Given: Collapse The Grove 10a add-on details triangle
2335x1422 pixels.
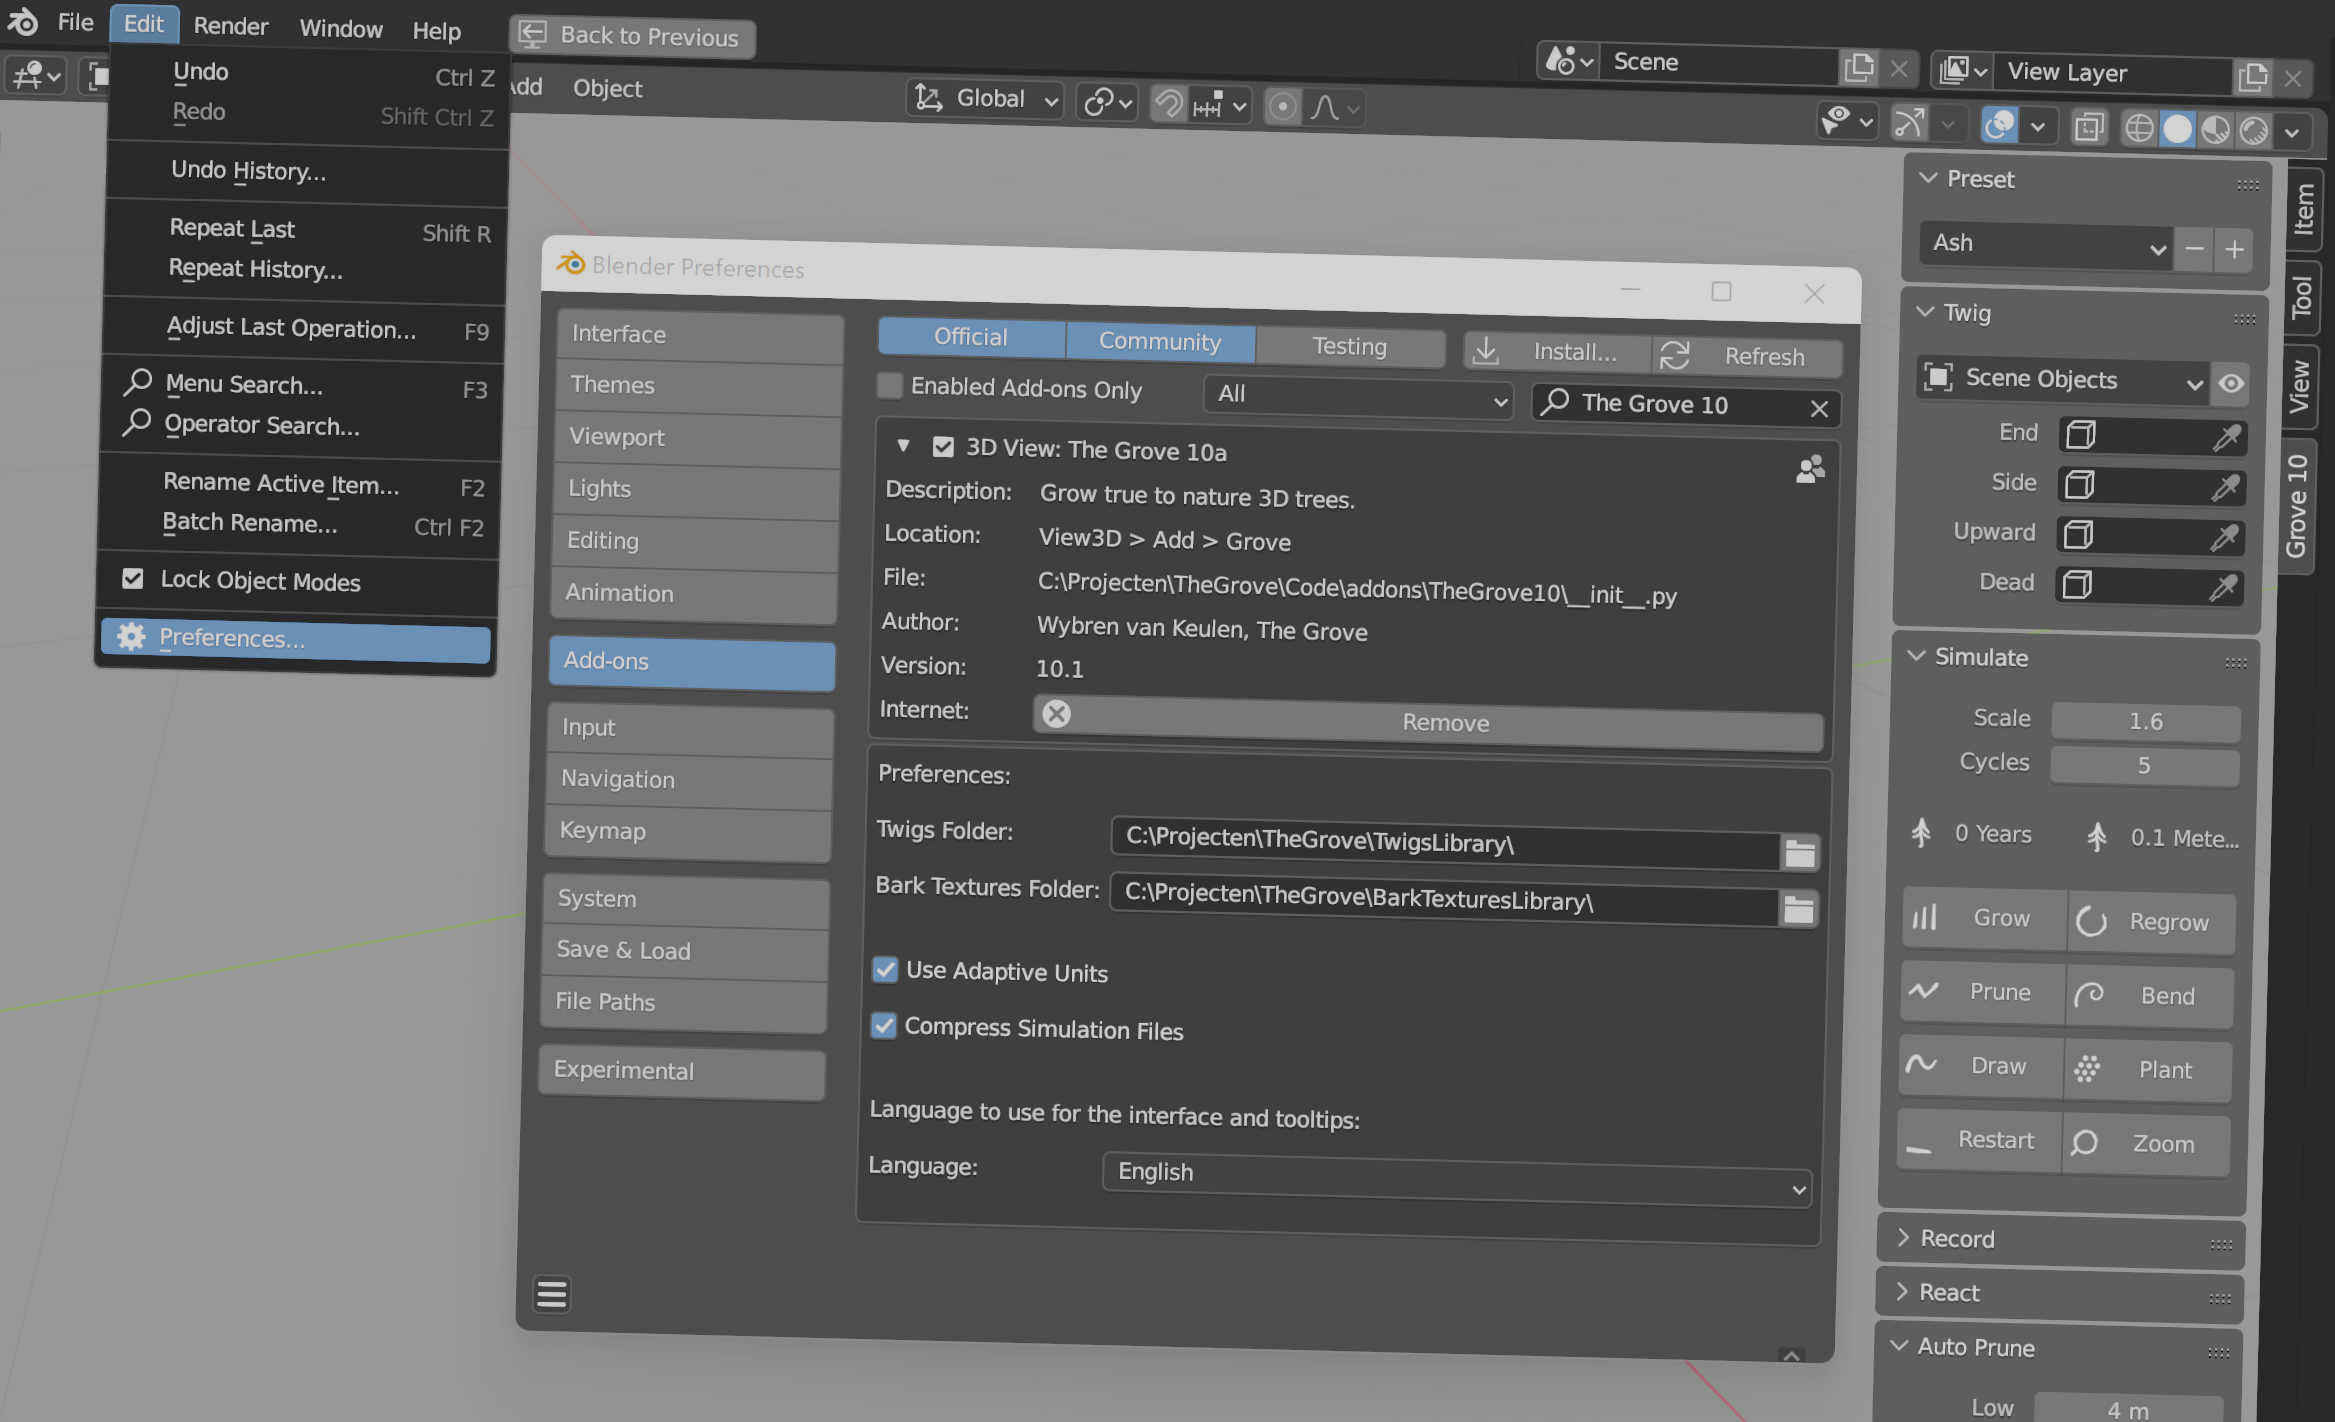Looking at the screenshot, I should pyautogui.click(x=903, y=445).
